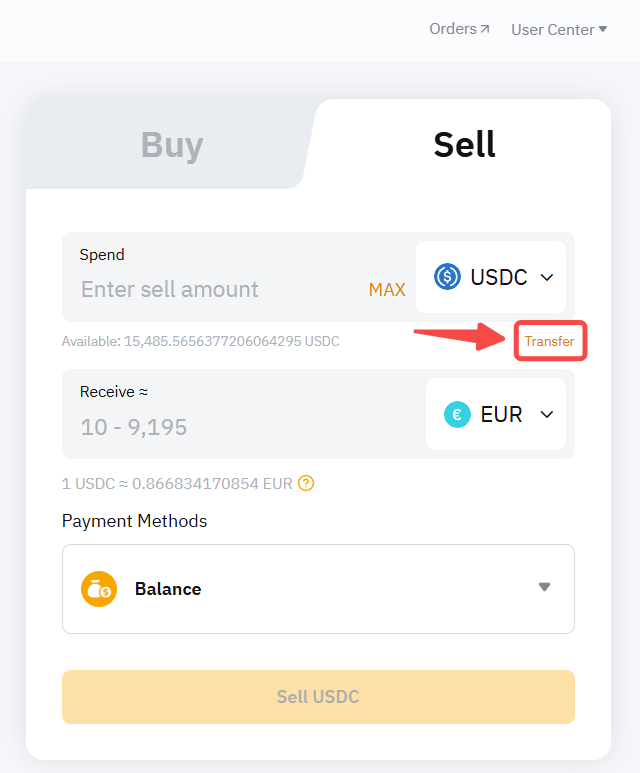640x773 pixels.
Task: Click the Transfer link
Action: click(549, 341)
